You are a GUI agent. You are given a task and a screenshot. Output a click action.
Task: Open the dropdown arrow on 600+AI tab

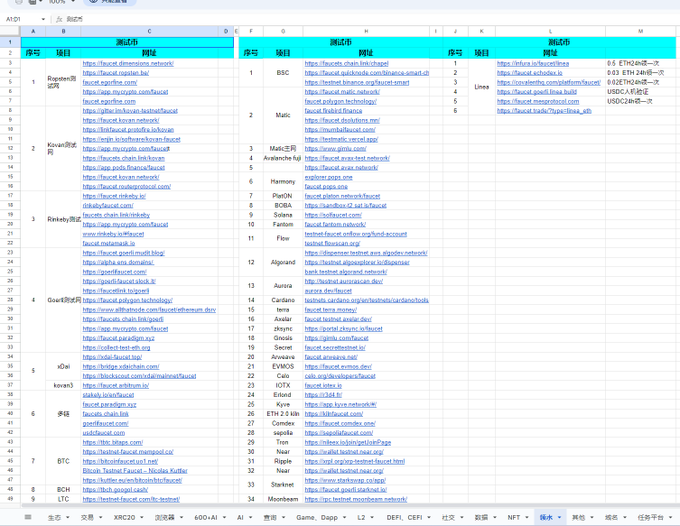click(x=224, y=517)
